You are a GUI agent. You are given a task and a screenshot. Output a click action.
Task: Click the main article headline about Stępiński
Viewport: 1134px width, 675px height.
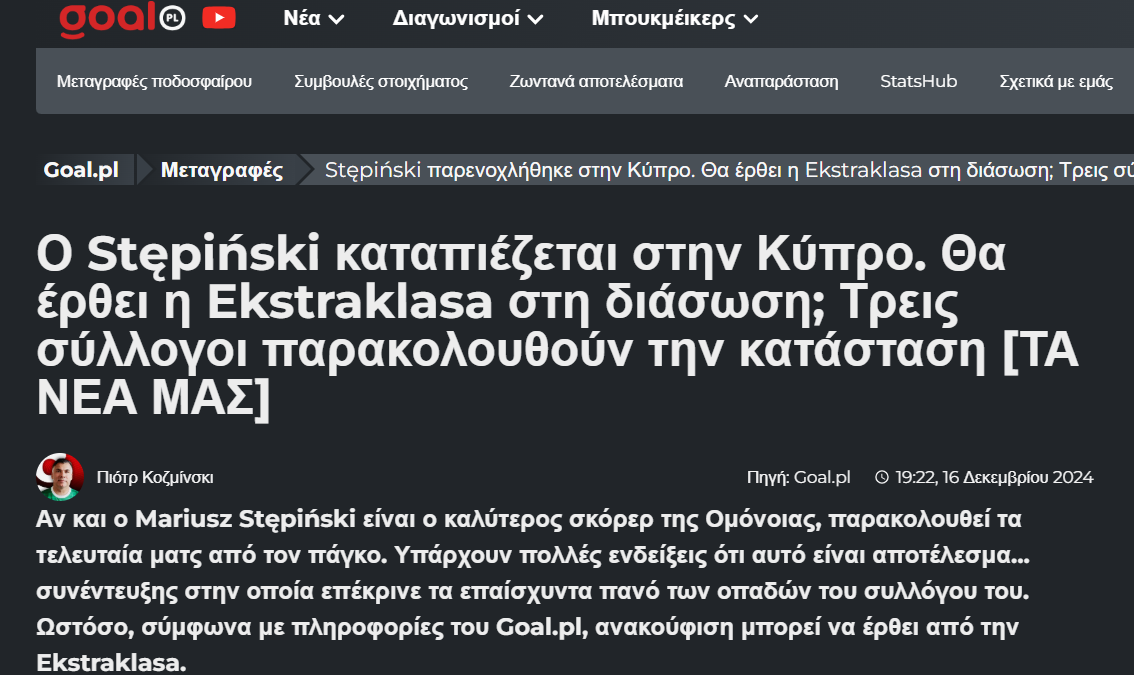pyautogui.click(x=557, y=326)
